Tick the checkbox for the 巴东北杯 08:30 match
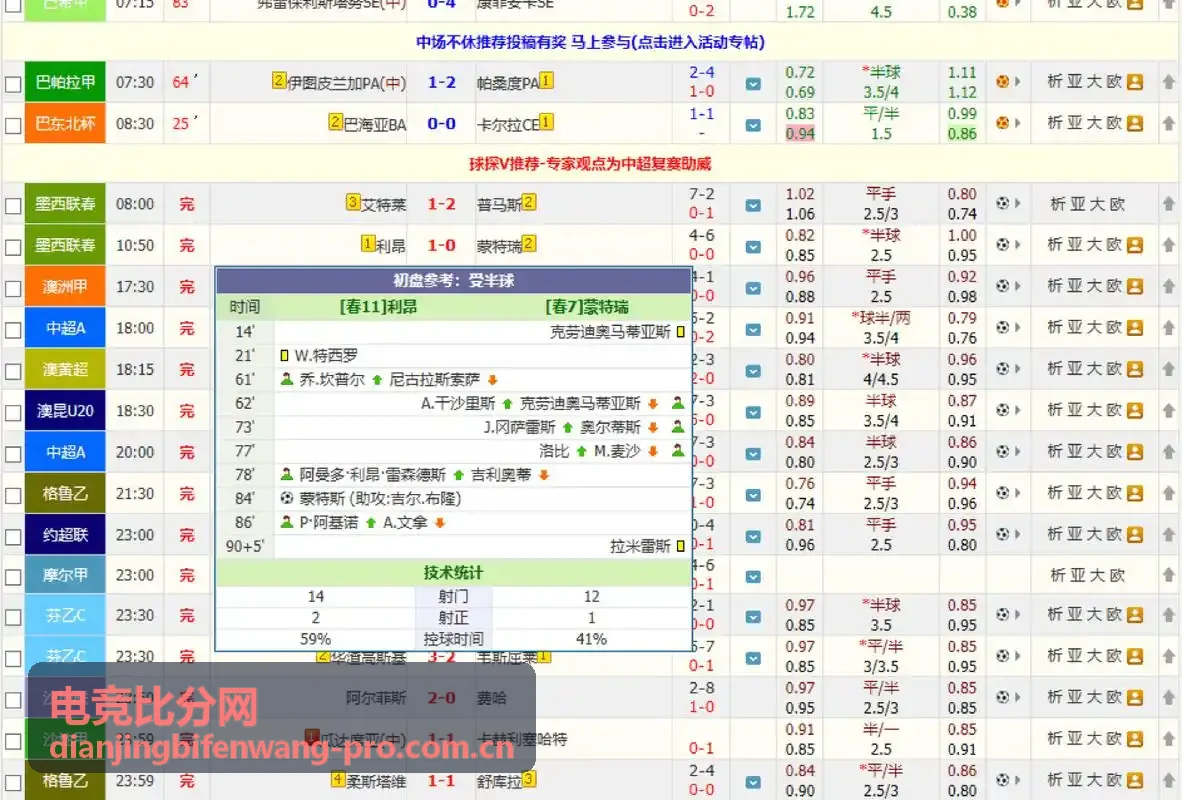 pyautogui.click(x=13, y=125)
